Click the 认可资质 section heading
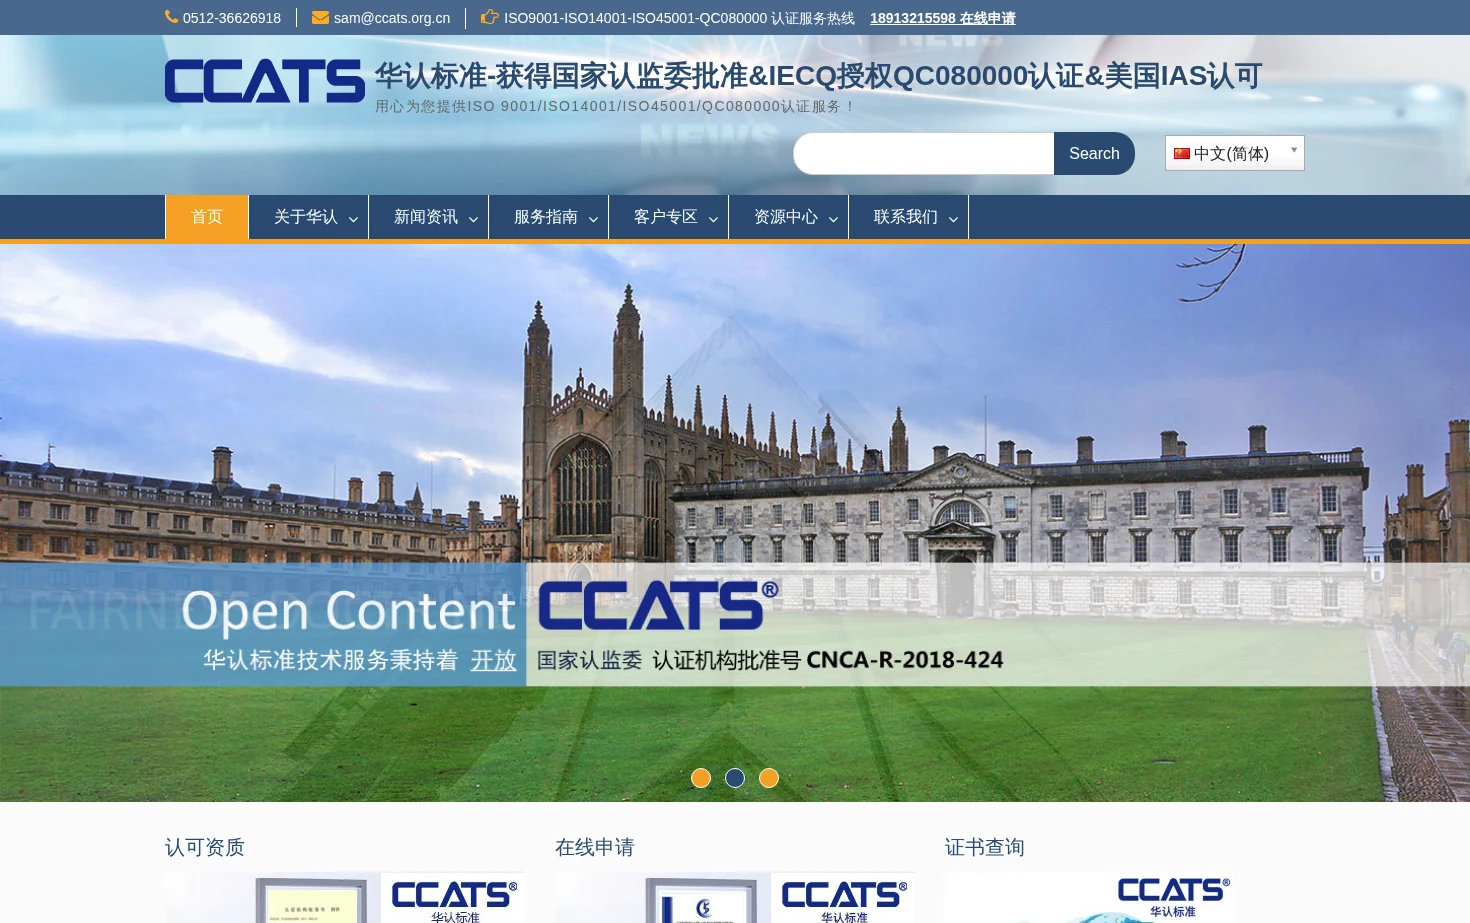The image size is (1470, 923). click(x=205, y=847)
